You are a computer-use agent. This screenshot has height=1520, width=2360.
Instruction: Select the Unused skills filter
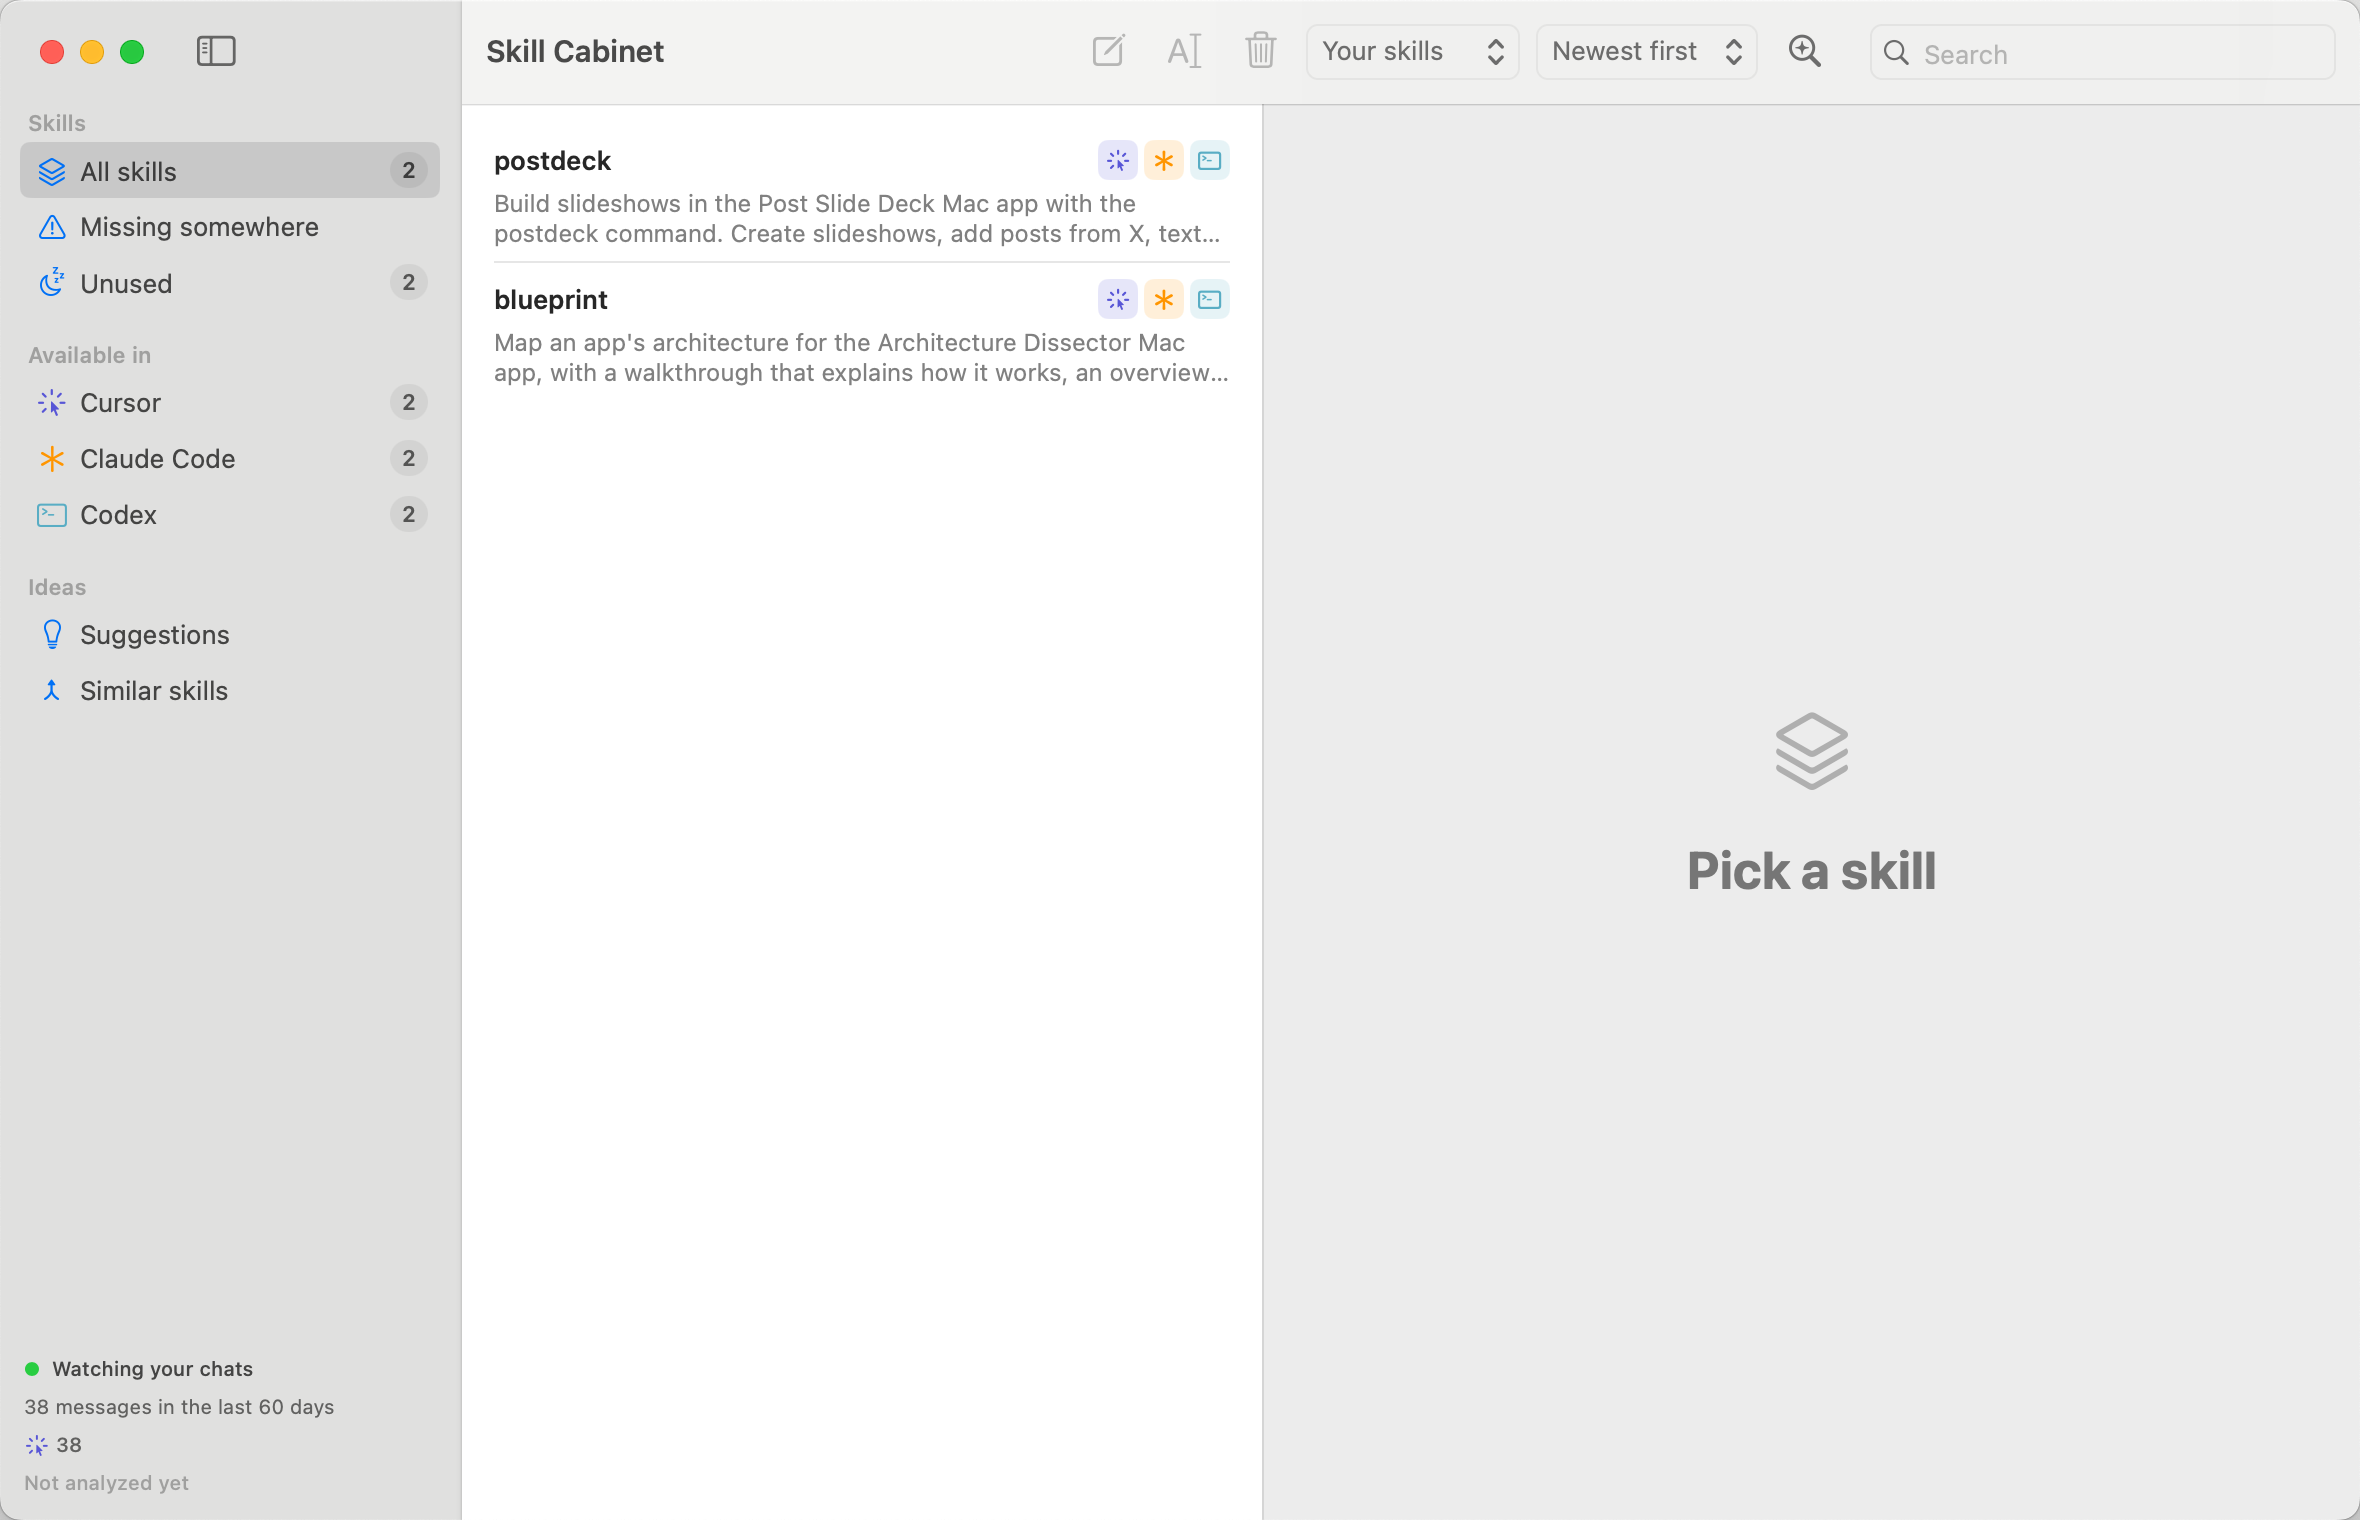pyautogui.click(x=230, y=283)
